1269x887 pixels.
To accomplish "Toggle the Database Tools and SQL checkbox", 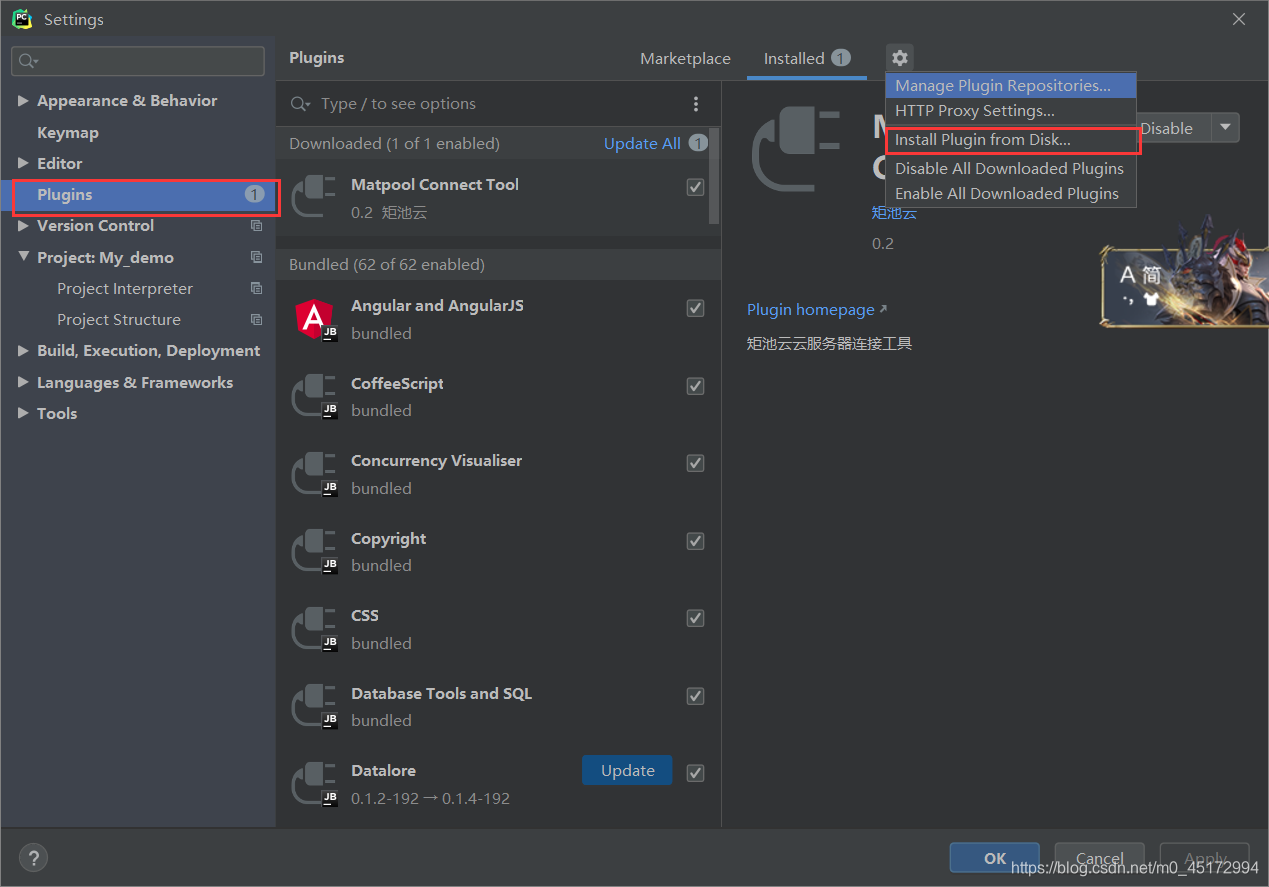I will point(695,696).
